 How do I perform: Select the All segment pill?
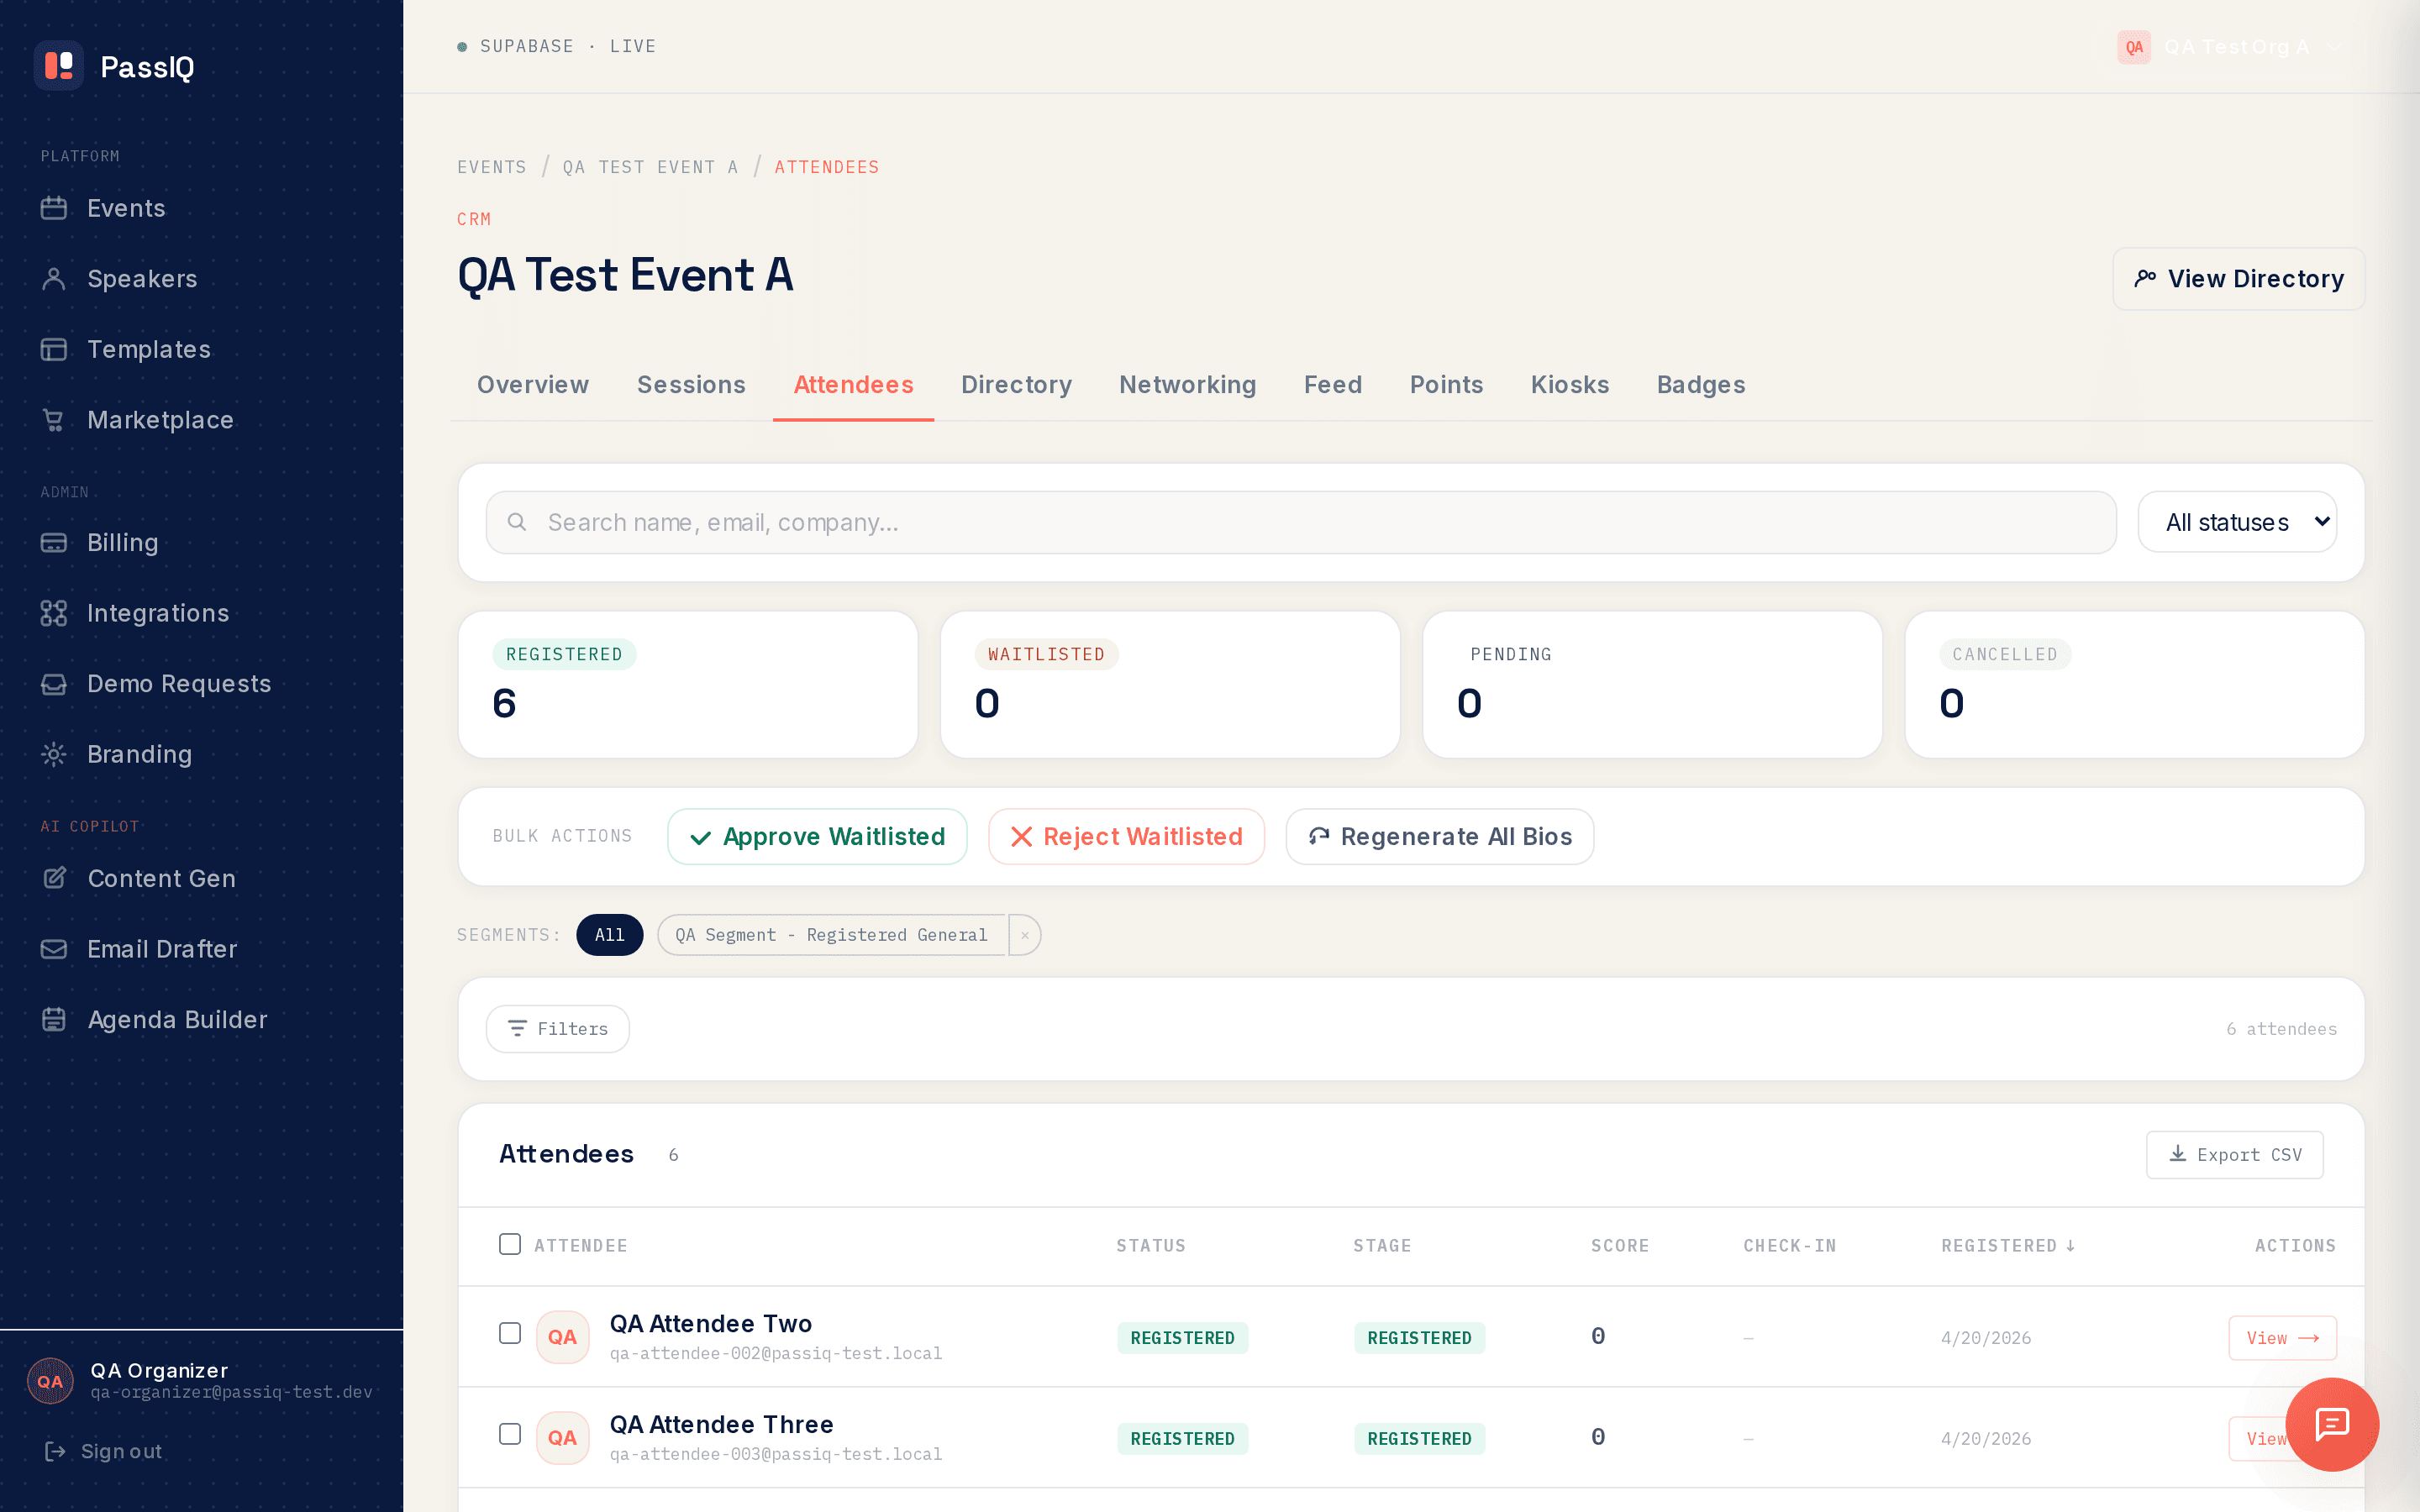click(609, 934)
